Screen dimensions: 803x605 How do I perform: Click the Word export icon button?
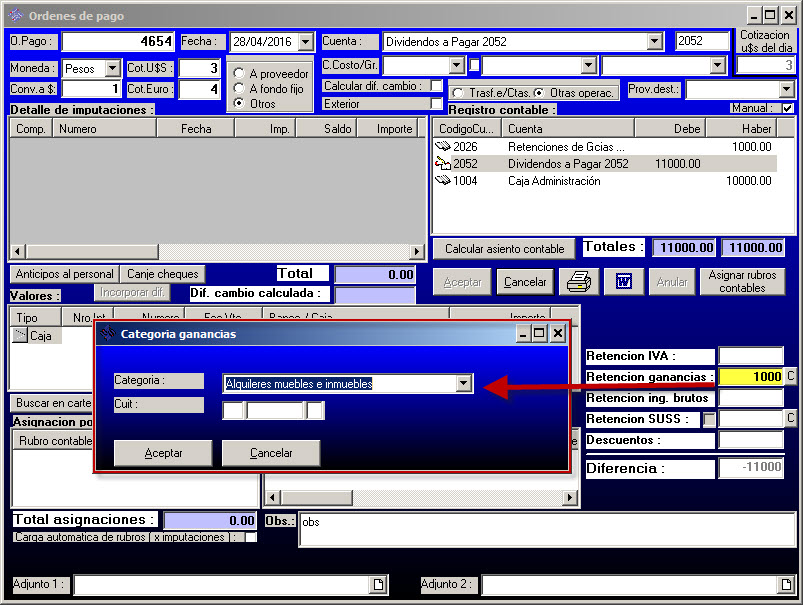click(623, 282)
